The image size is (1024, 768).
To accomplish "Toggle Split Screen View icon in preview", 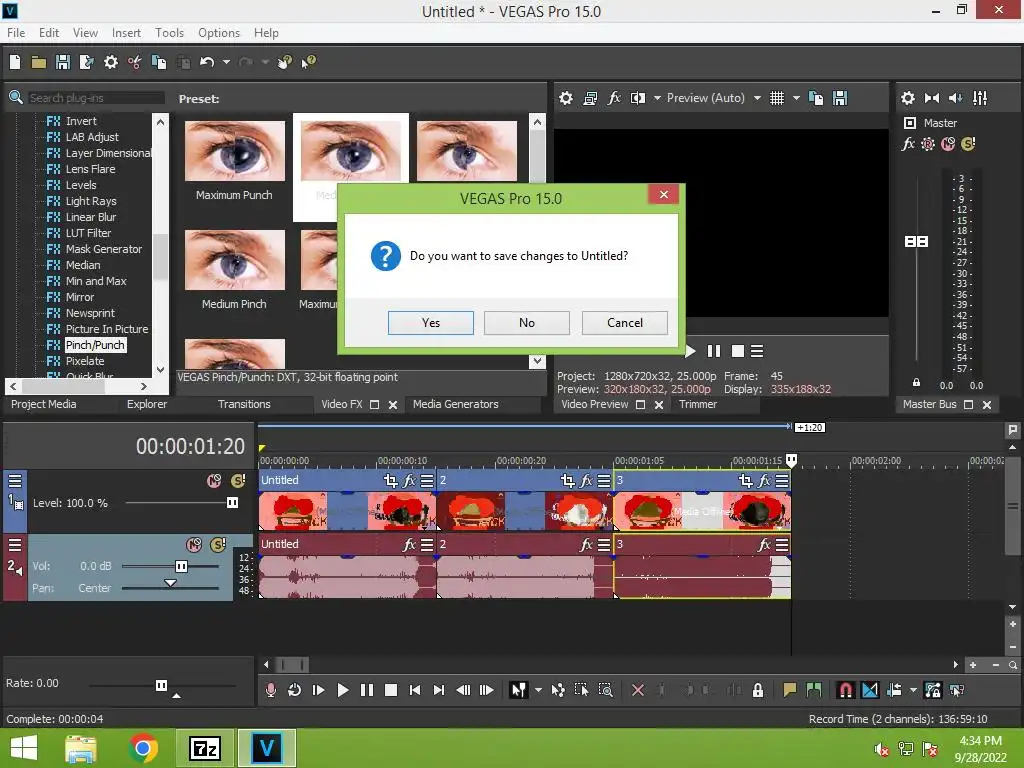I will (637, 98).
